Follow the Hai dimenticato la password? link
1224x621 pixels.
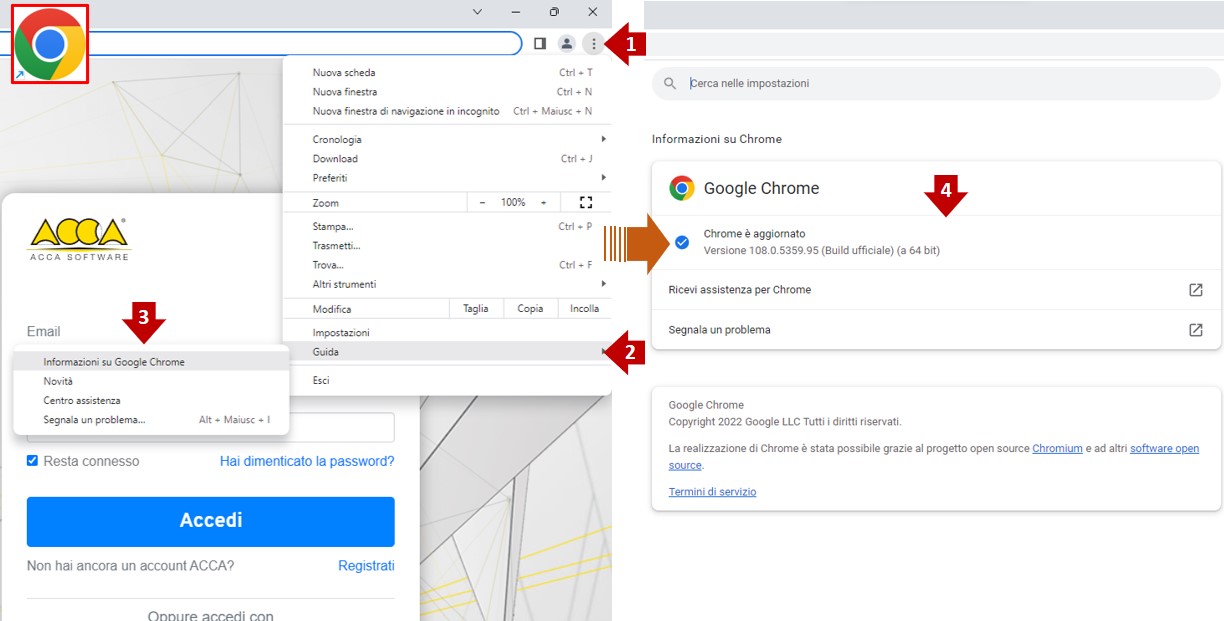307,461
